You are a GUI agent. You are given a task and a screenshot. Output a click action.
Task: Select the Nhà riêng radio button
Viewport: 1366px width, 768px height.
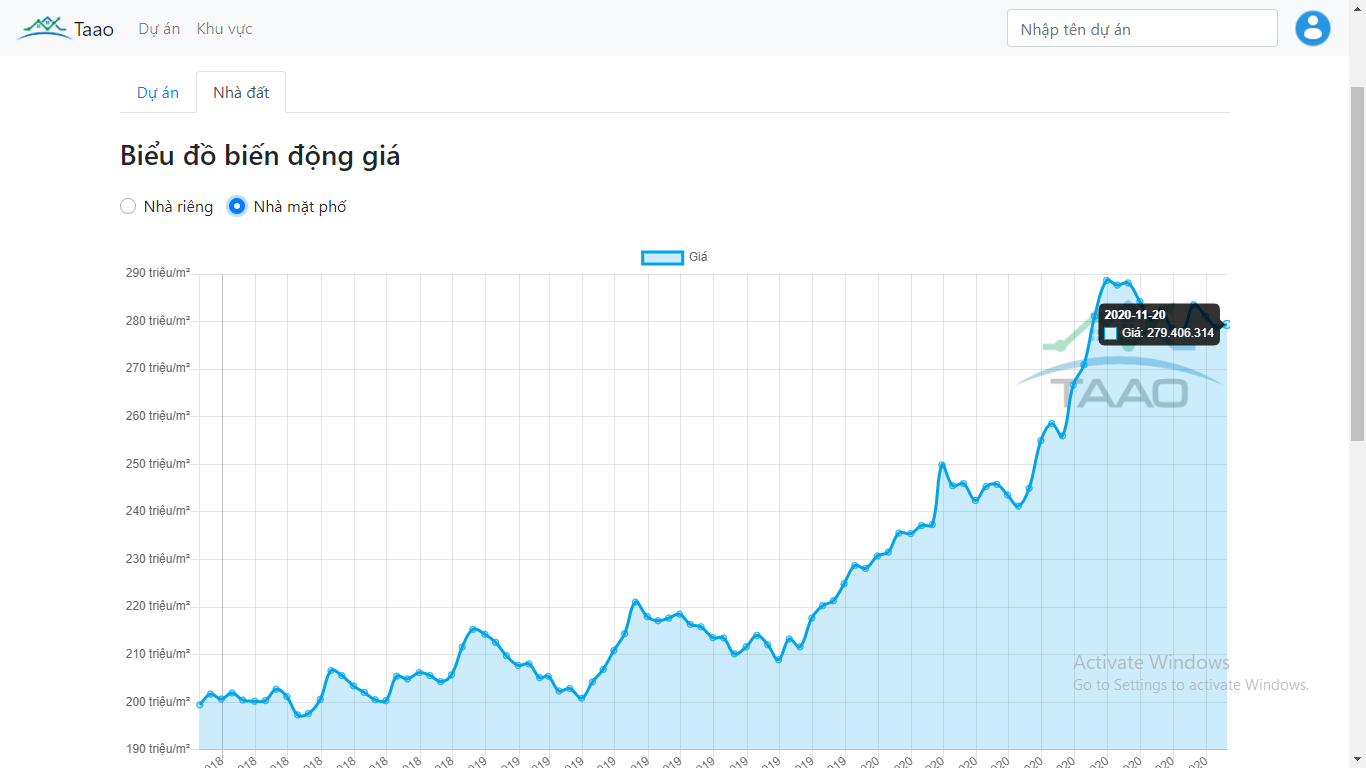(128, 206)
